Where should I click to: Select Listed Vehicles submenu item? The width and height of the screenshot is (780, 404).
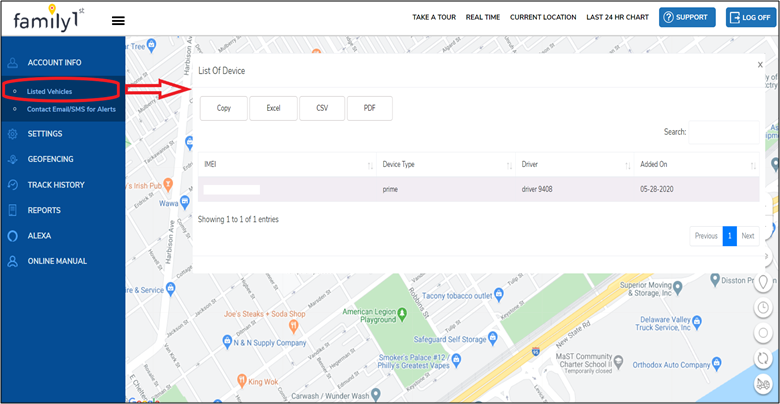49,92
